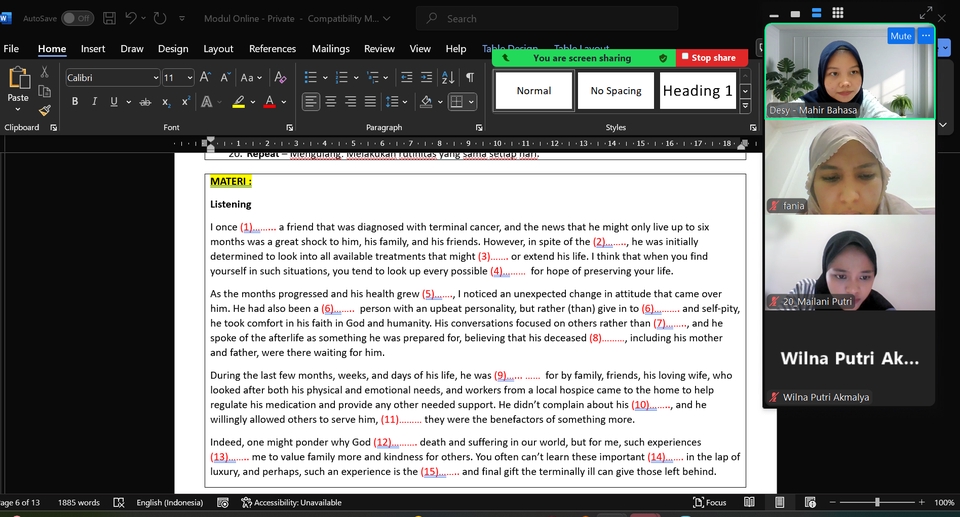Open the View tab
Screen dimensions: 960x517
[420, 49]
